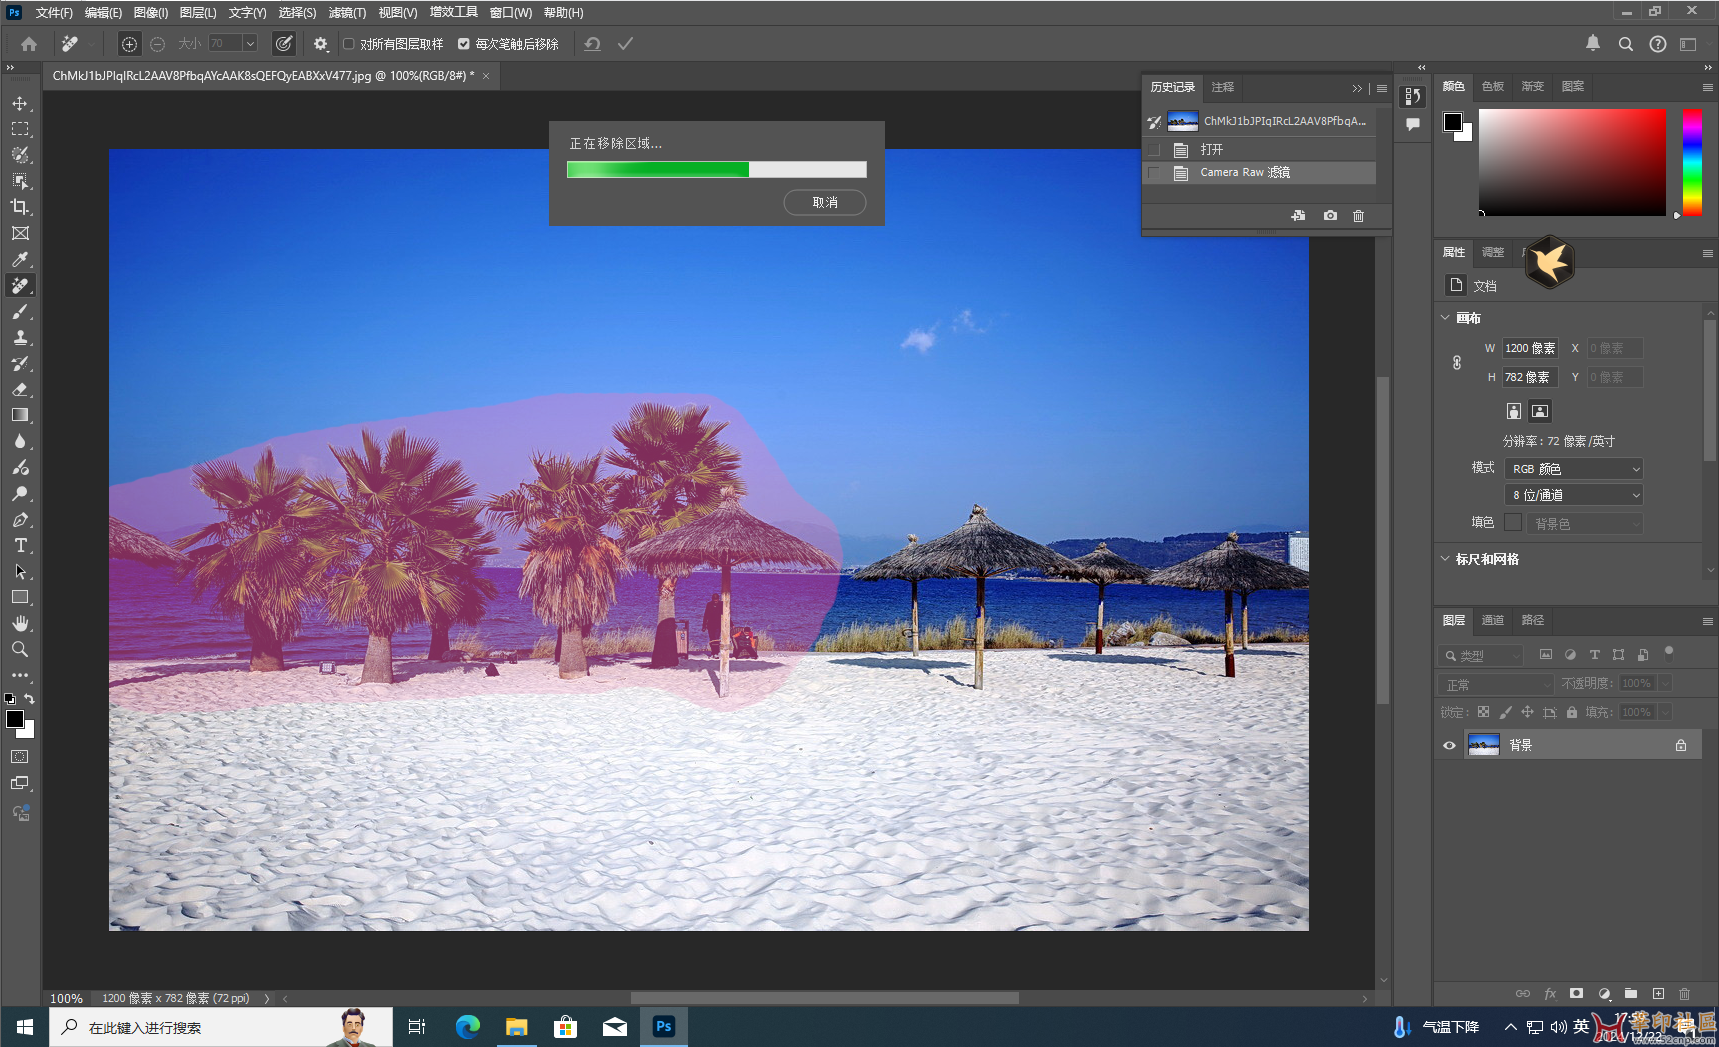Toggle link between width and height
This screenshot has height=1047, width=1719.
(x=1457, y=363)
